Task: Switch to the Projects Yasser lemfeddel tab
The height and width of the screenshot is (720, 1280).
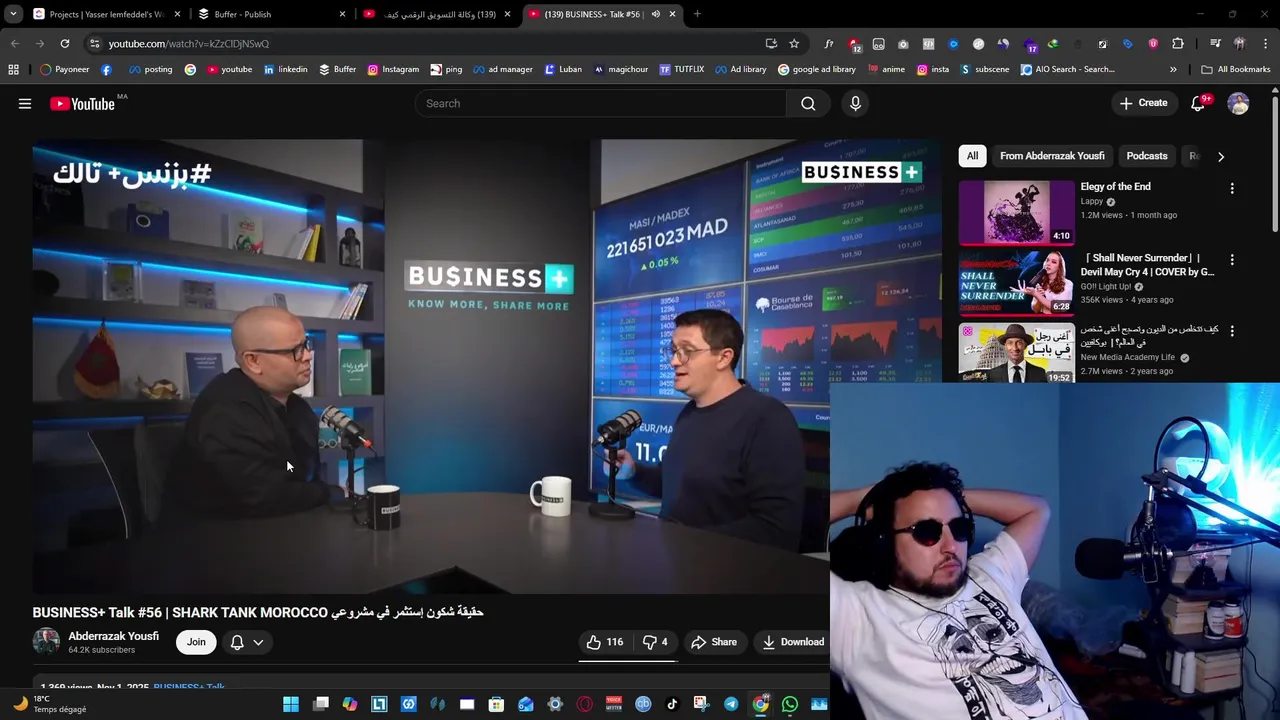Action: pyautogui.click(x=106, y=14)
